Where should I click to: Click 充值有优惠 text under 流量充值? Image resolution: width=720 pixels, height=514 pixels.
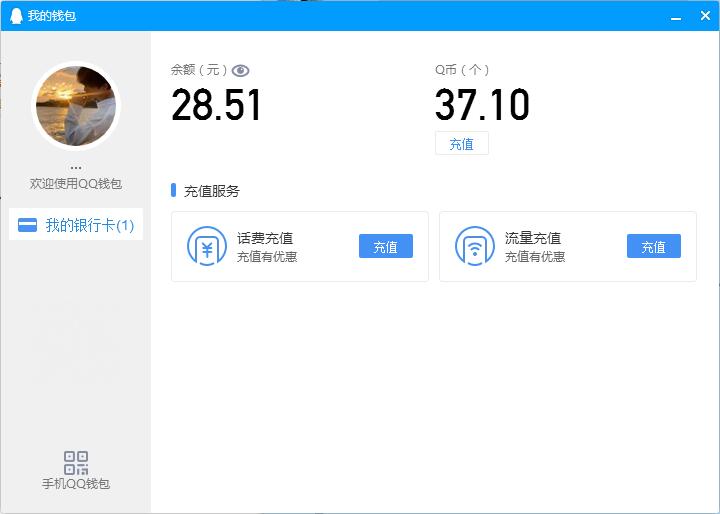535,256
